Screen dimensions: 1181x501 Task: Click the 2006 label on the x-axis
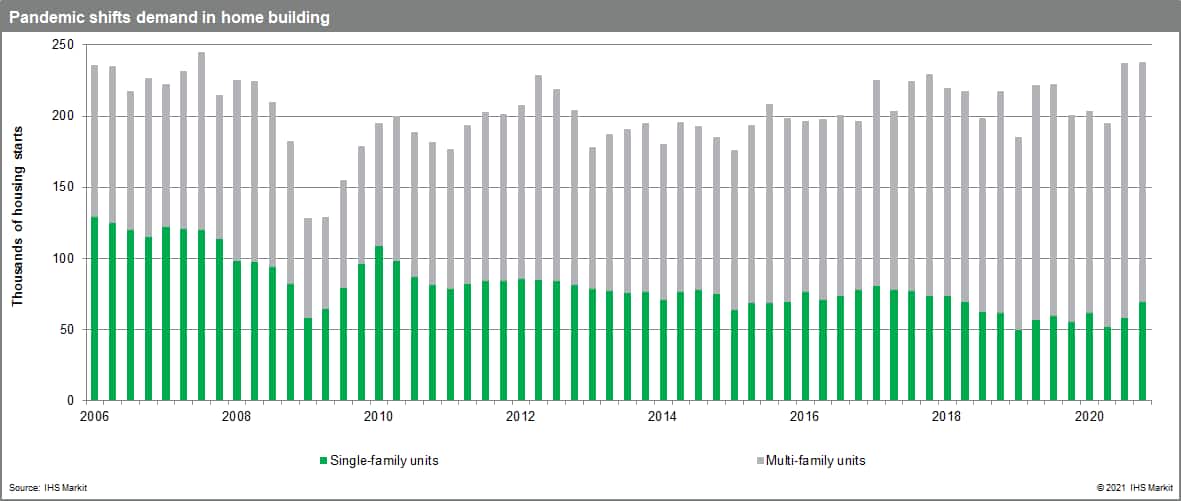point(94,415)
